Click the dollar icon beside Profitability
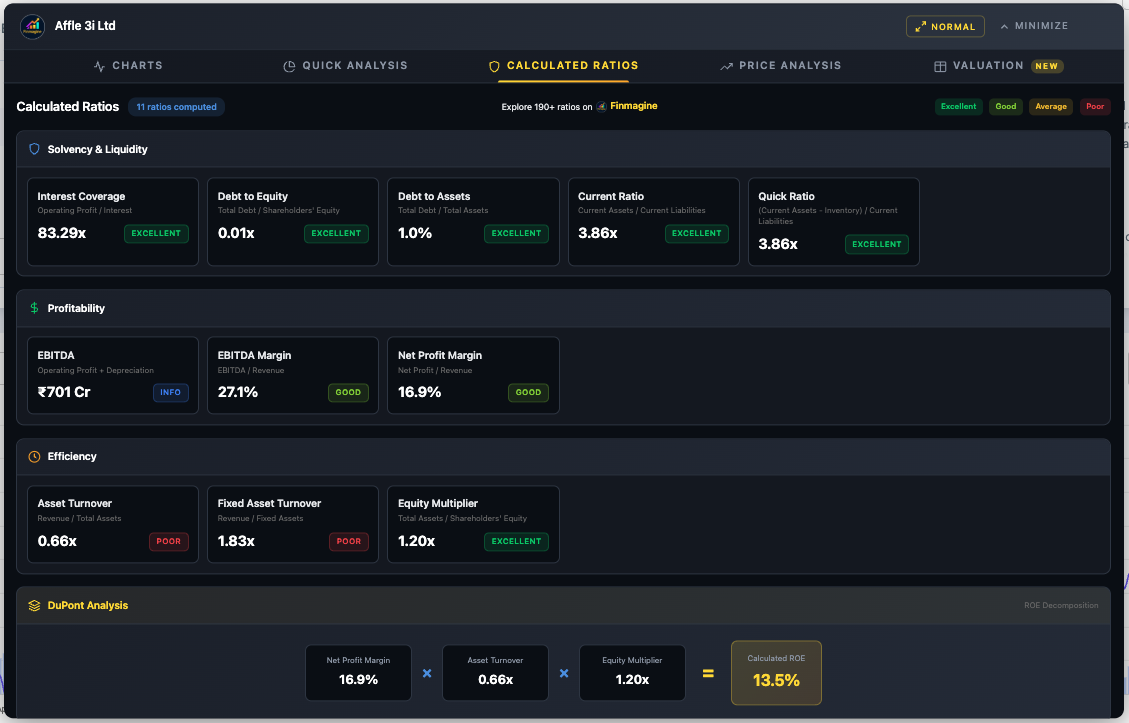Viewport: 1129px width, 723px height. pyautogui.click(x=34, y=308)
